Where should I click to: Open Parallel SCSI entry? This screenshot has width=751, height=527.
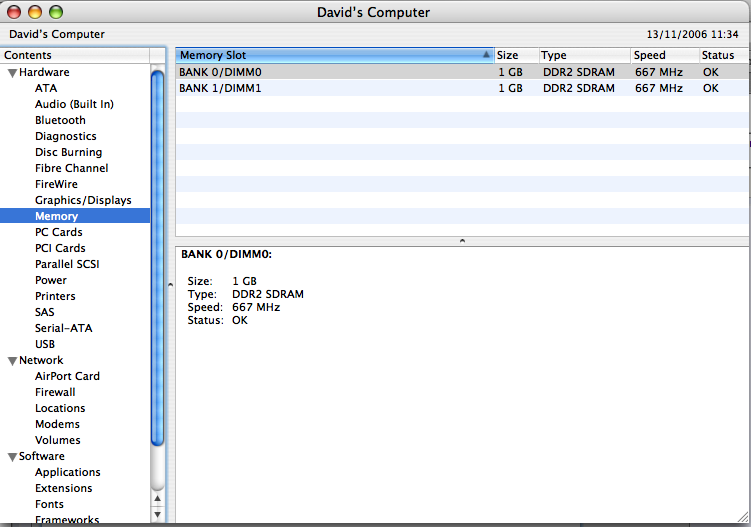67,264
